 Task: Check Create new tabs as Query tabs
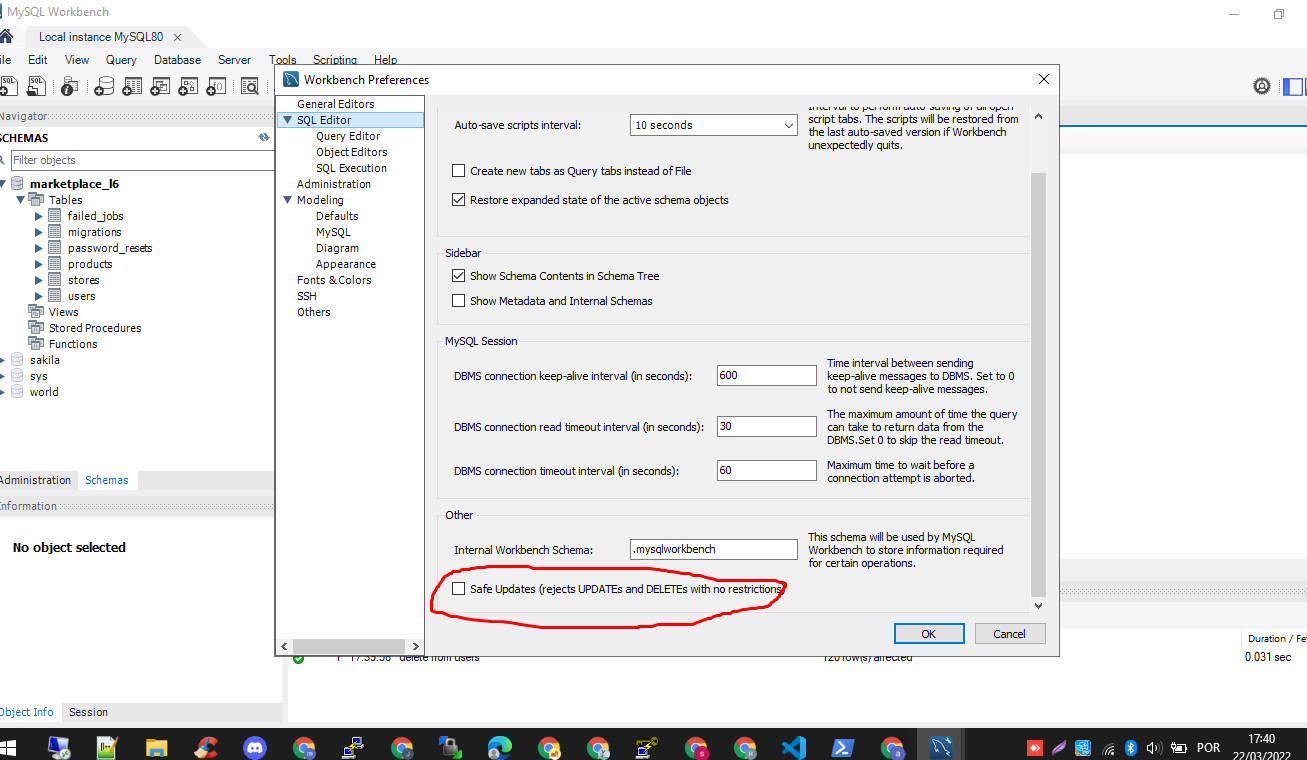coord(459,171)
